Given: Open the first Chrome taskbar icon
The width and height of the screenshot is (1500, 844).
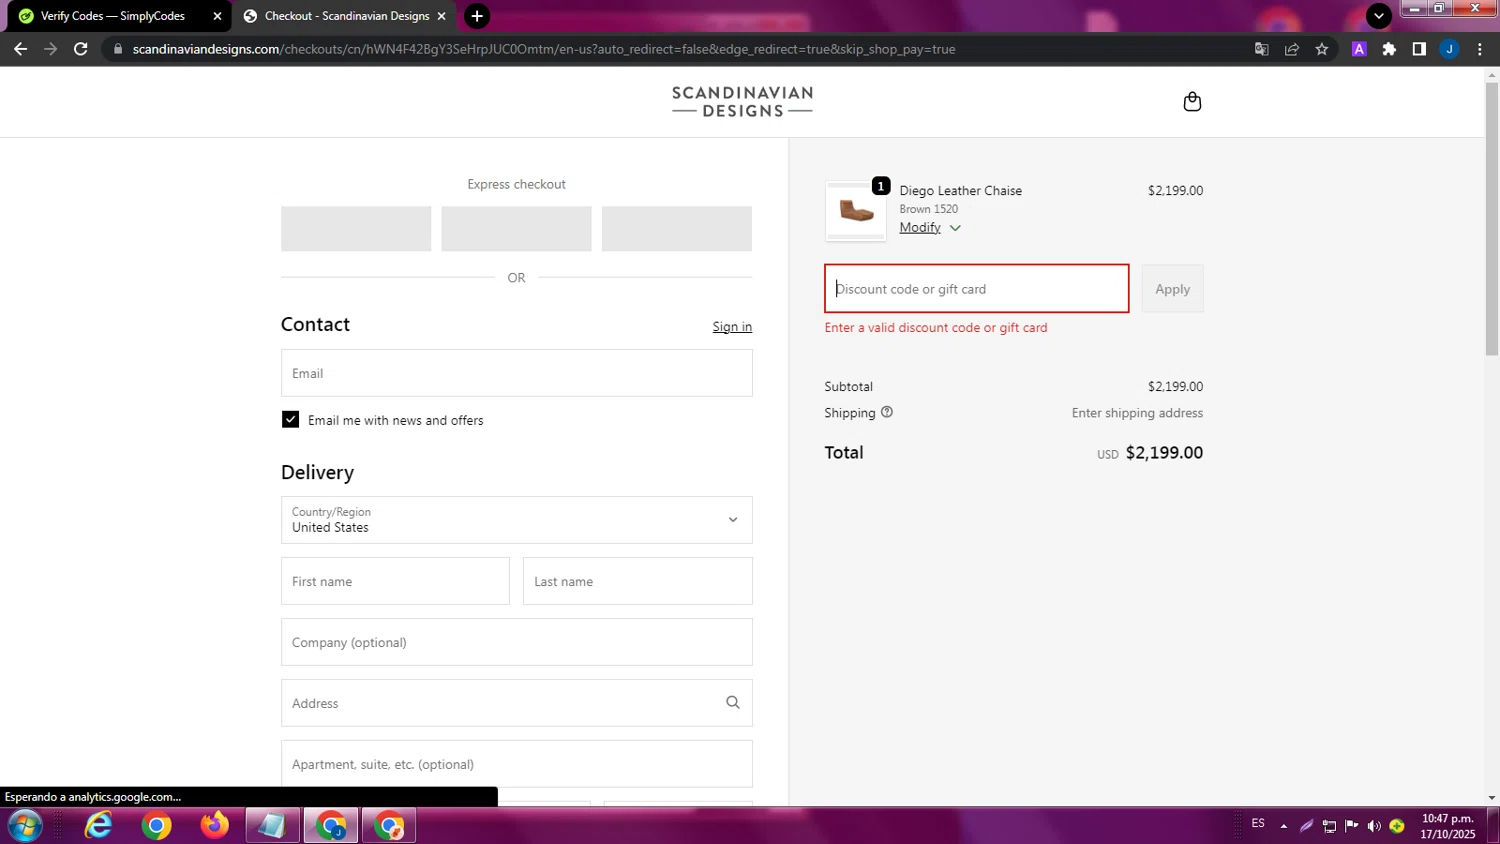Looking at the screenshot, I should pyautogui.click(x=156, y=826).
